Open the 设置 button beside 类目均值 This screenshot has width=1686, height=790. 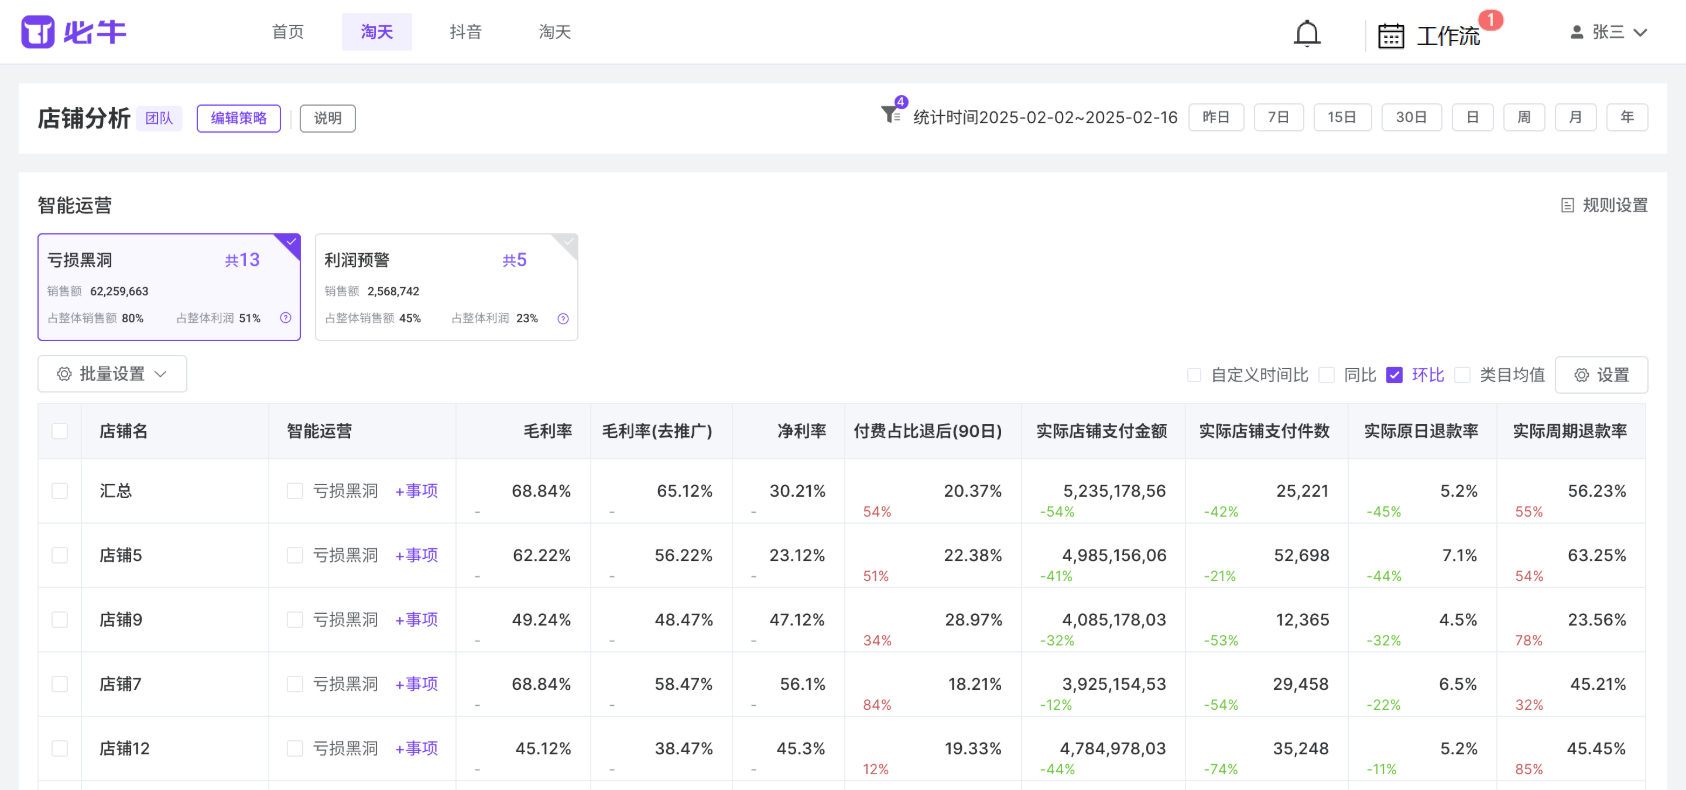point(1601,375)
